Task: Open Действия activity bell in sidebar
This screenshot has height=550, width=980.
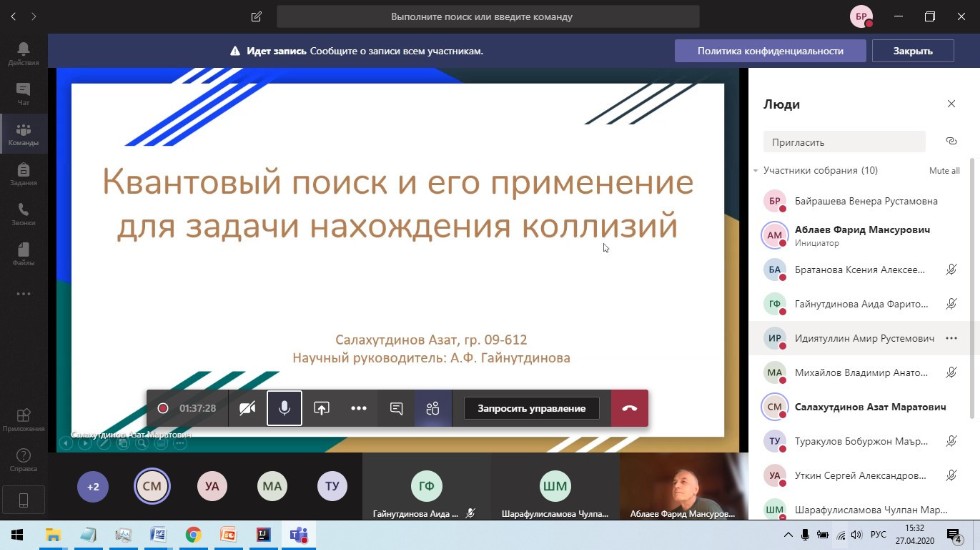Action: [x=23, y=53]
